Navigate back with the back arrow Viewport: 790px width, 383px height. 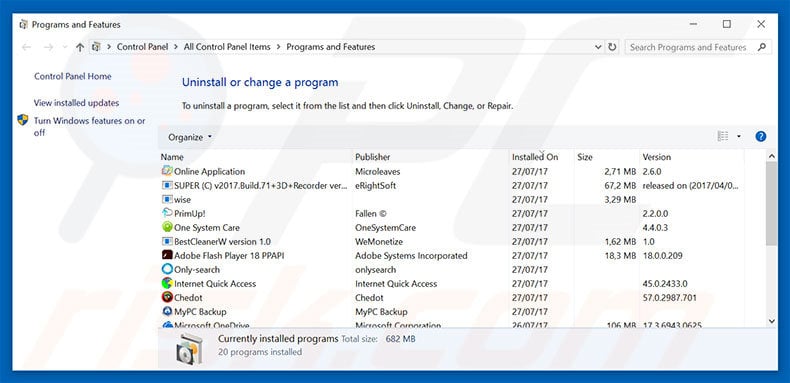pyautogui.click(x=26, y=47)
